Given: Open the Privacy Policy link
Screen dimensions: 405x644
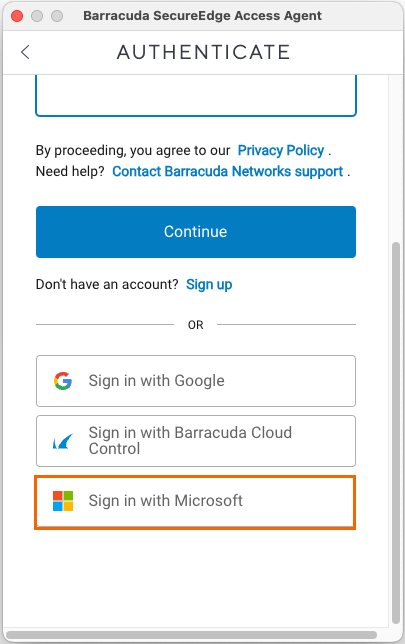Looking at the screenshot, I should 281,150.
